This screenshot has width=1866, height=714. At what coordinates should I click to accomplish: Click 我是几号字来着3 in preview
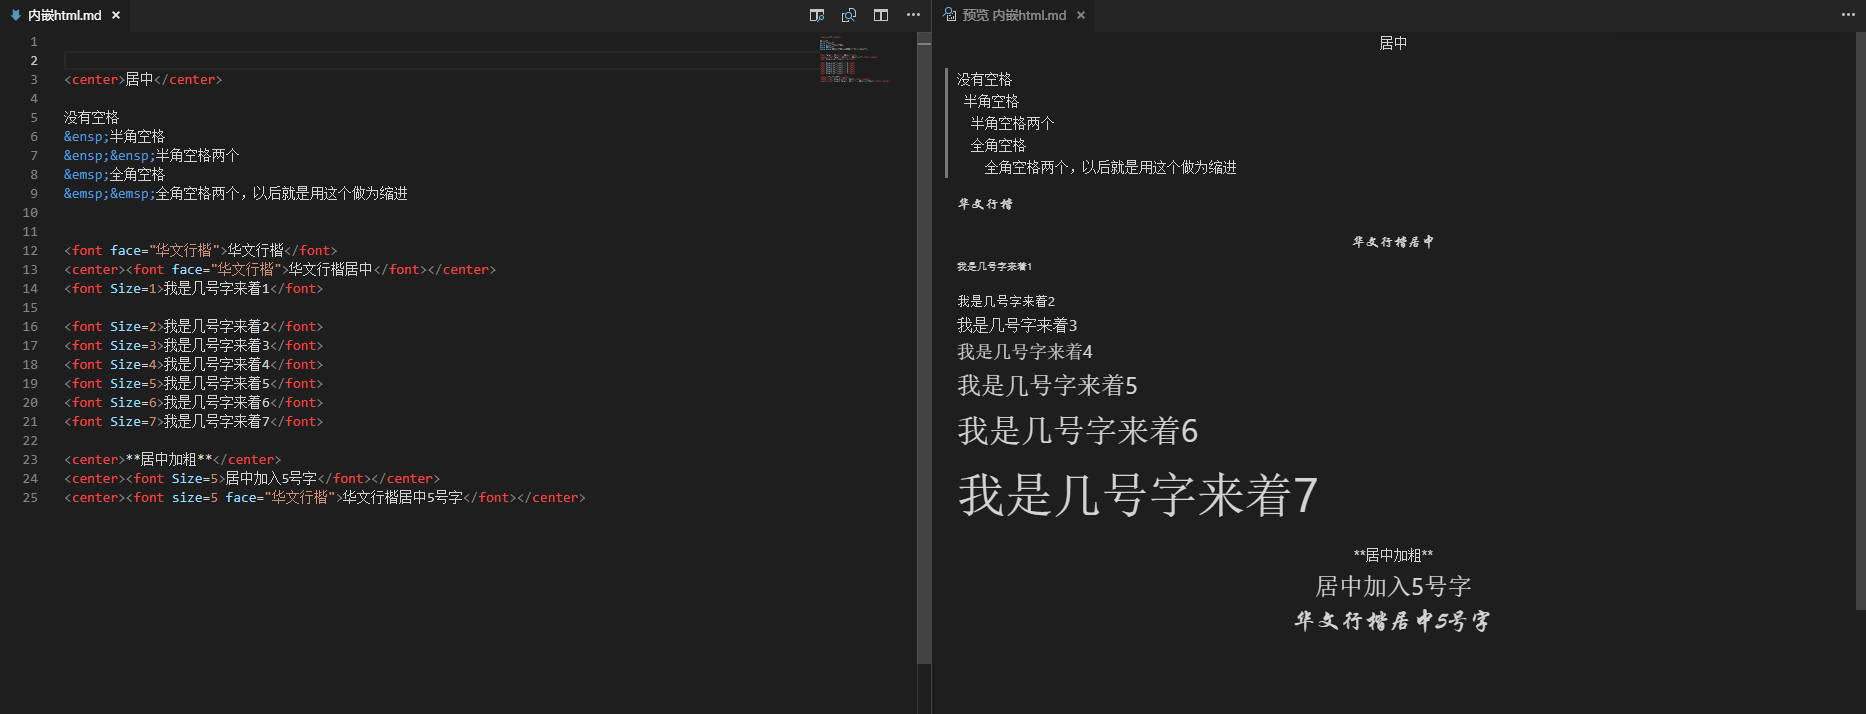[x=1017, y=325]
